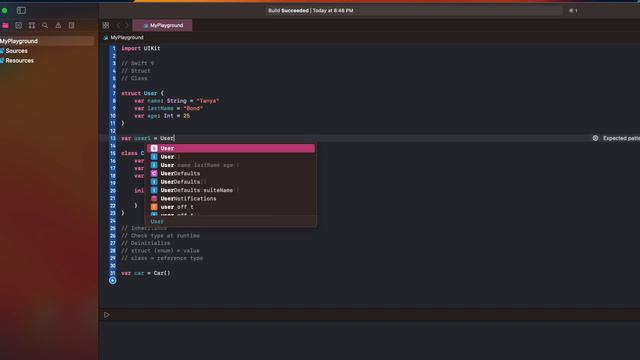Screen dimensions: 640x360
Task: Choose the User() initializer completion
Action: 231,157
